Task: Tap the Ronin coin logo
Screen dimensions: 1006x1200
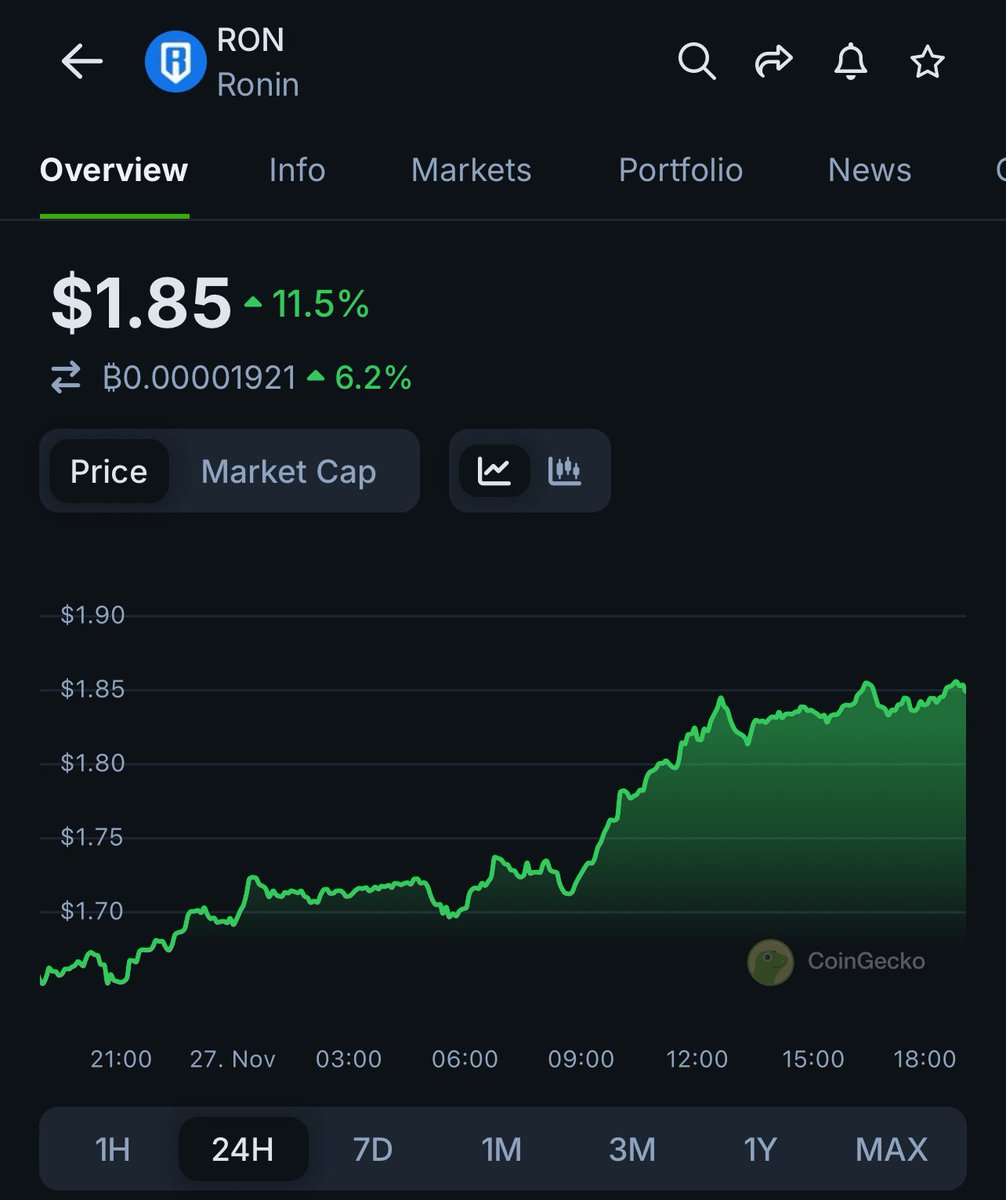Action: pos(175,62)
